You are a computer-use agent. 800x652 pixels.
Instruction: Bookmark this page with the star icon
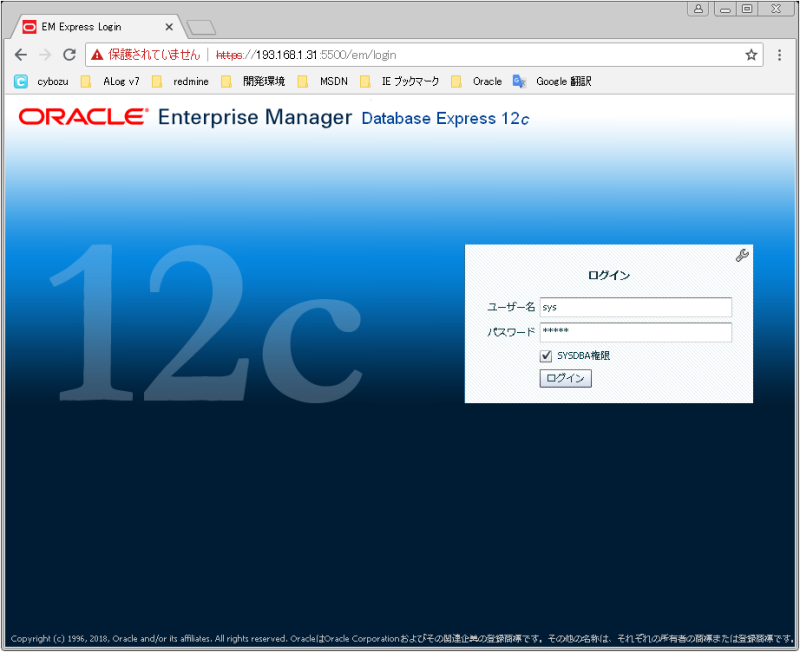click(751, 55)
